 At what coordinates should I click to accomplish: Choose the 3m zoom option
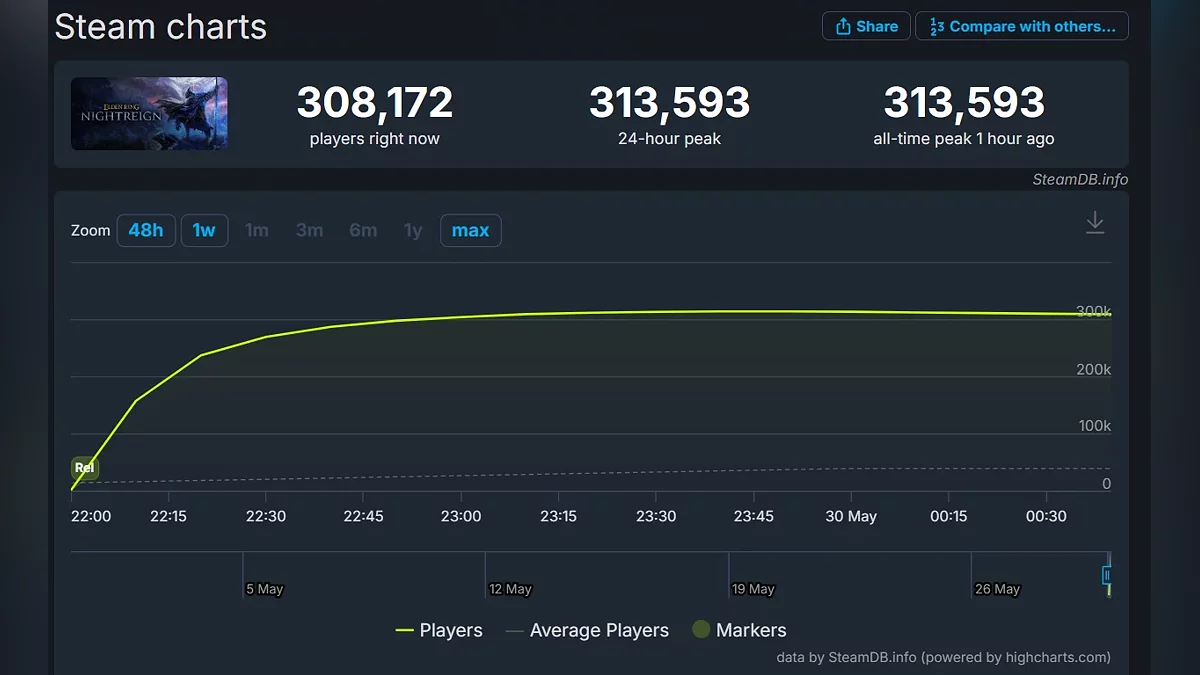point(309,230)
